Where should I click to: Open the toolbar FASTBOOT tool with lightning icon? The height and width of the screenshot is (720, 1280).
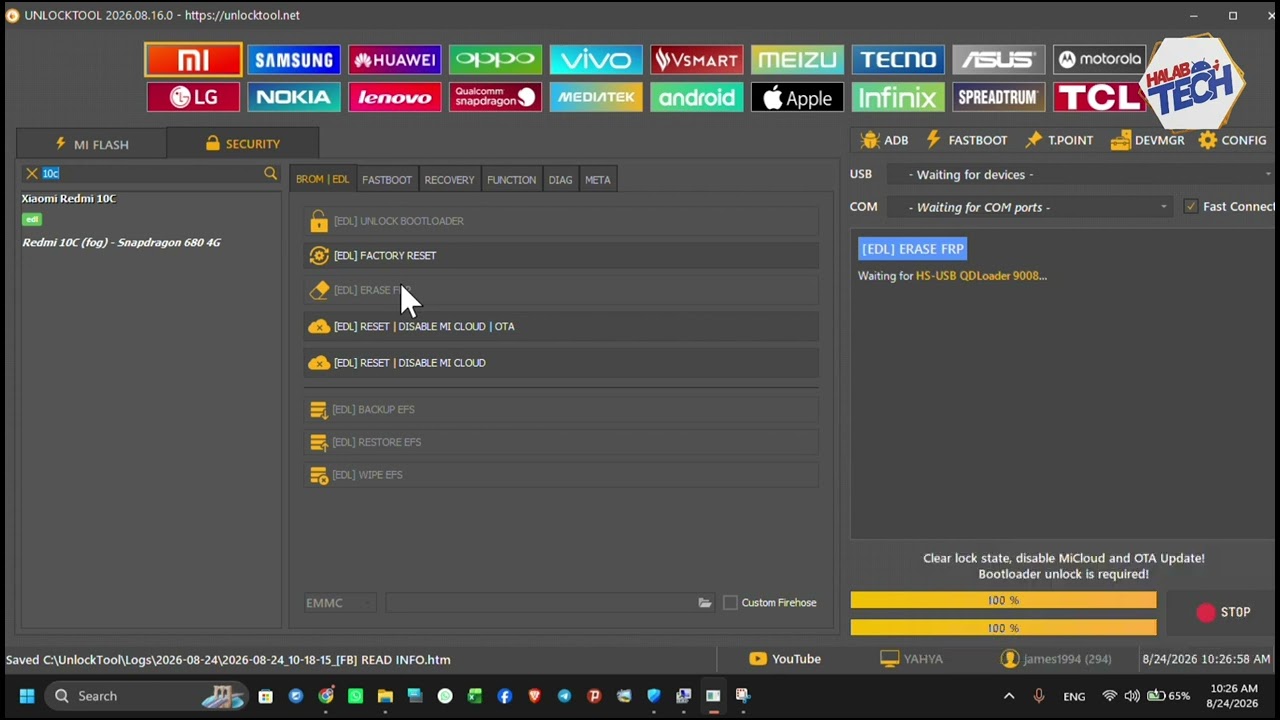point(966,140)
